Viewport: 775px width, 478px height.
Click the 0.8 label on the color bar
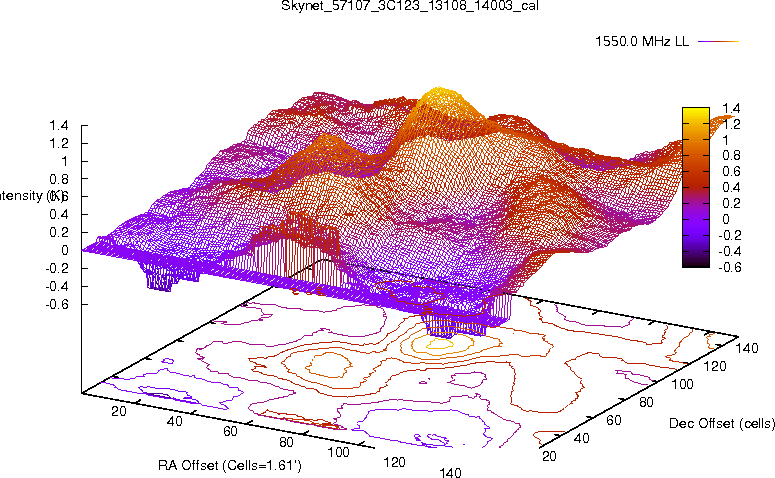731,156
